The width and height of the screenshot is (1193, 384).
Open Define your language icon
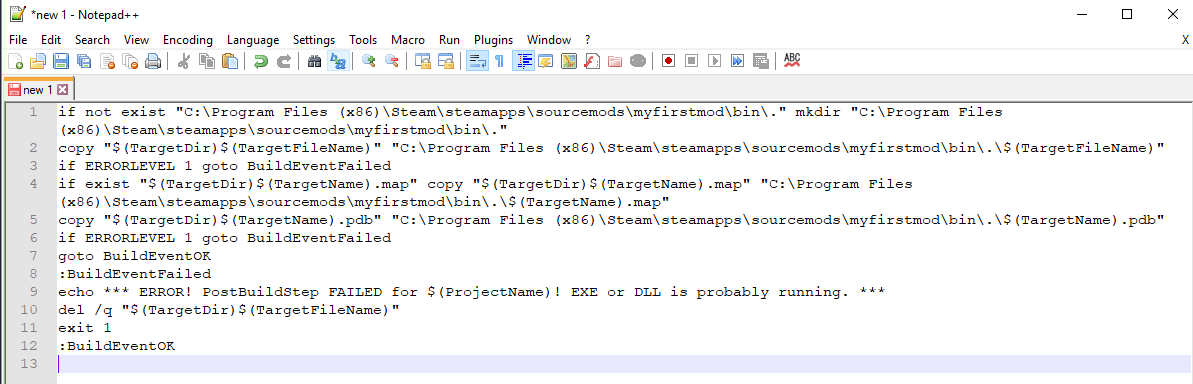click(546, 62)
